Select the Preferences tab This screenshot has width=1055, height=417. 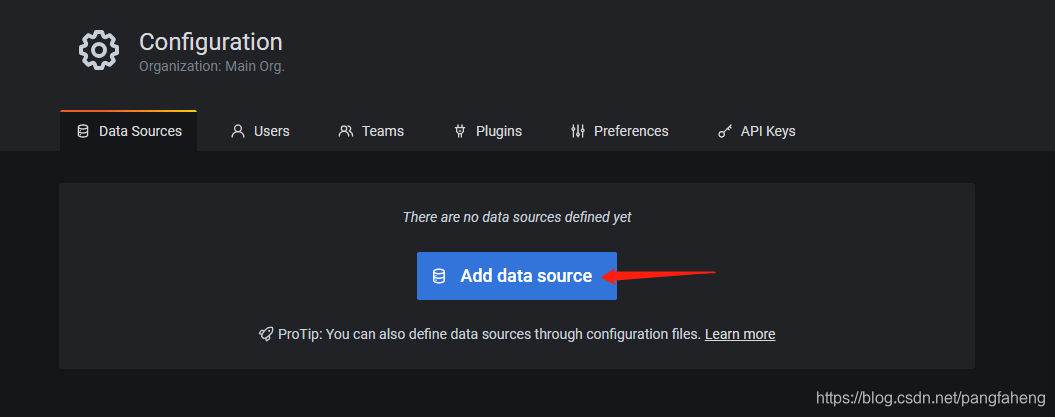click(x=619, y=131)
